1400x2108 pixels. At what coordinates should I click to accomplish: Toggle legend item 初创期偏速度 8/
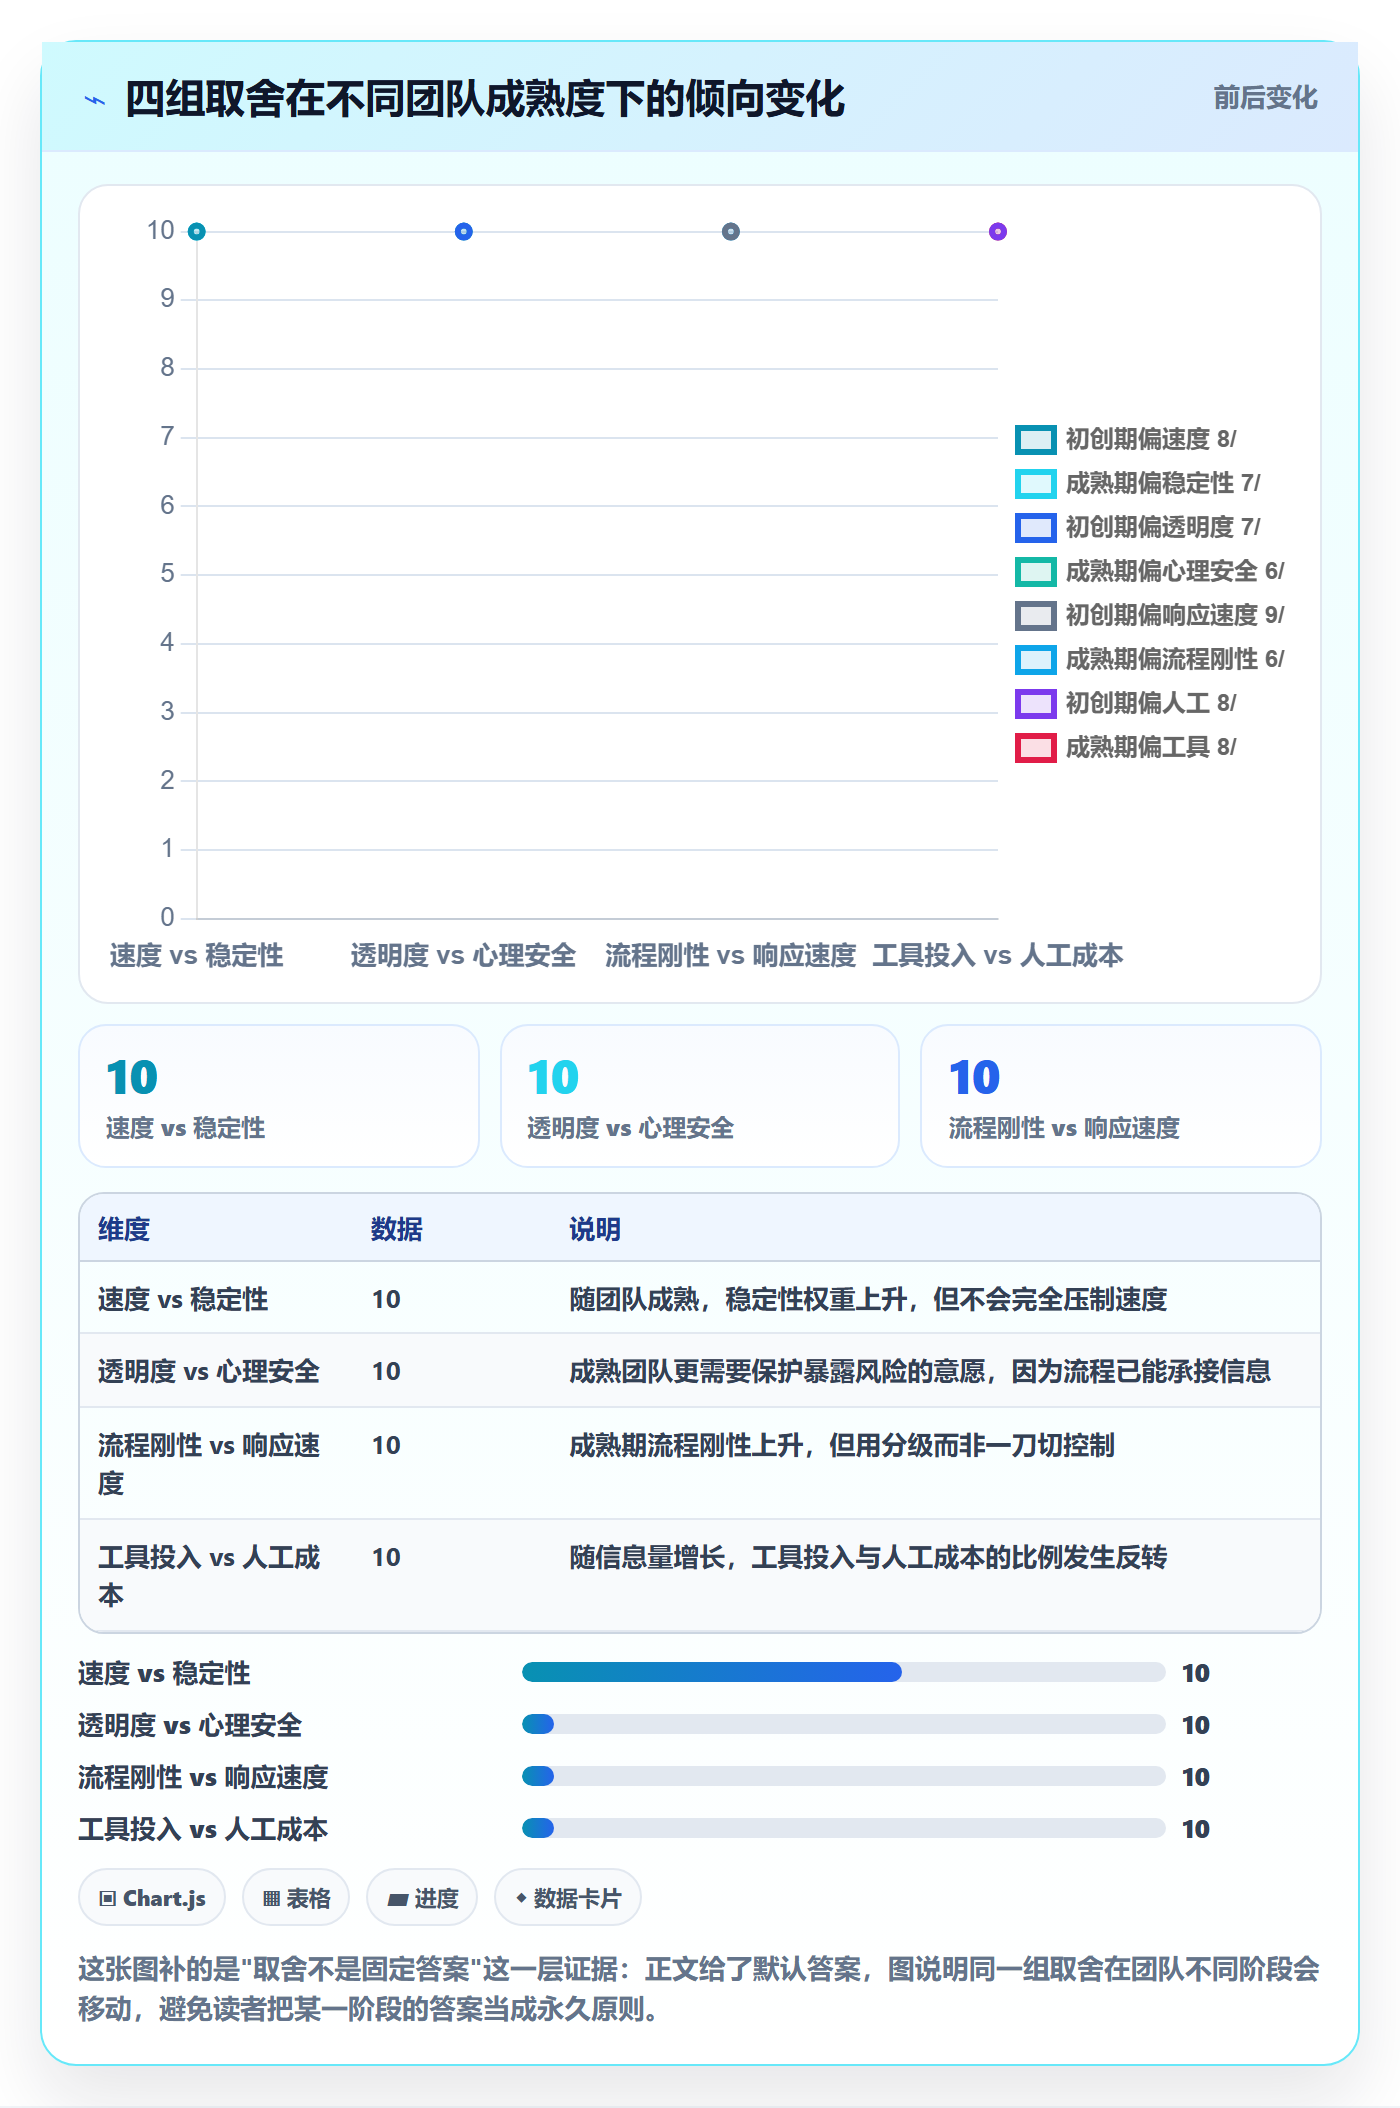click(x=1126, y=439)
